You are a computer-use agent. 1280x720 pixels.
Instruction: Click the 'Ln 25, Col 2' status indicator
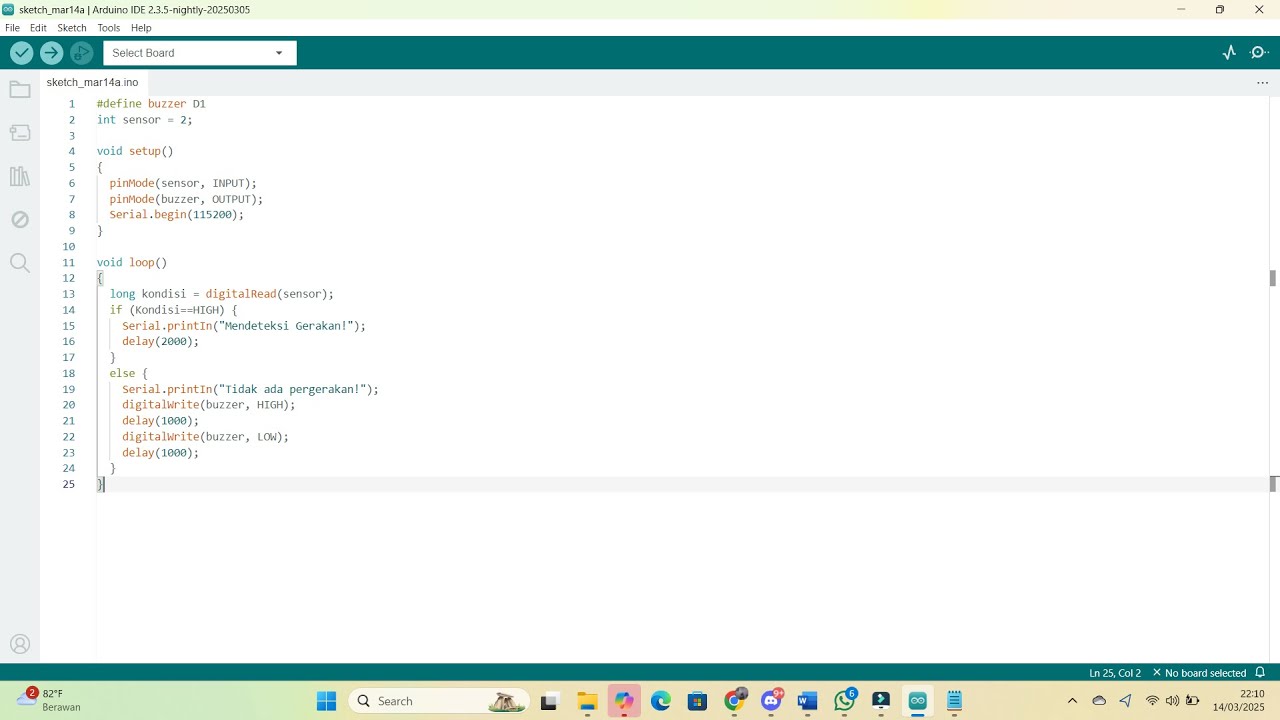pyautogui.click(x=1115, y=673)
